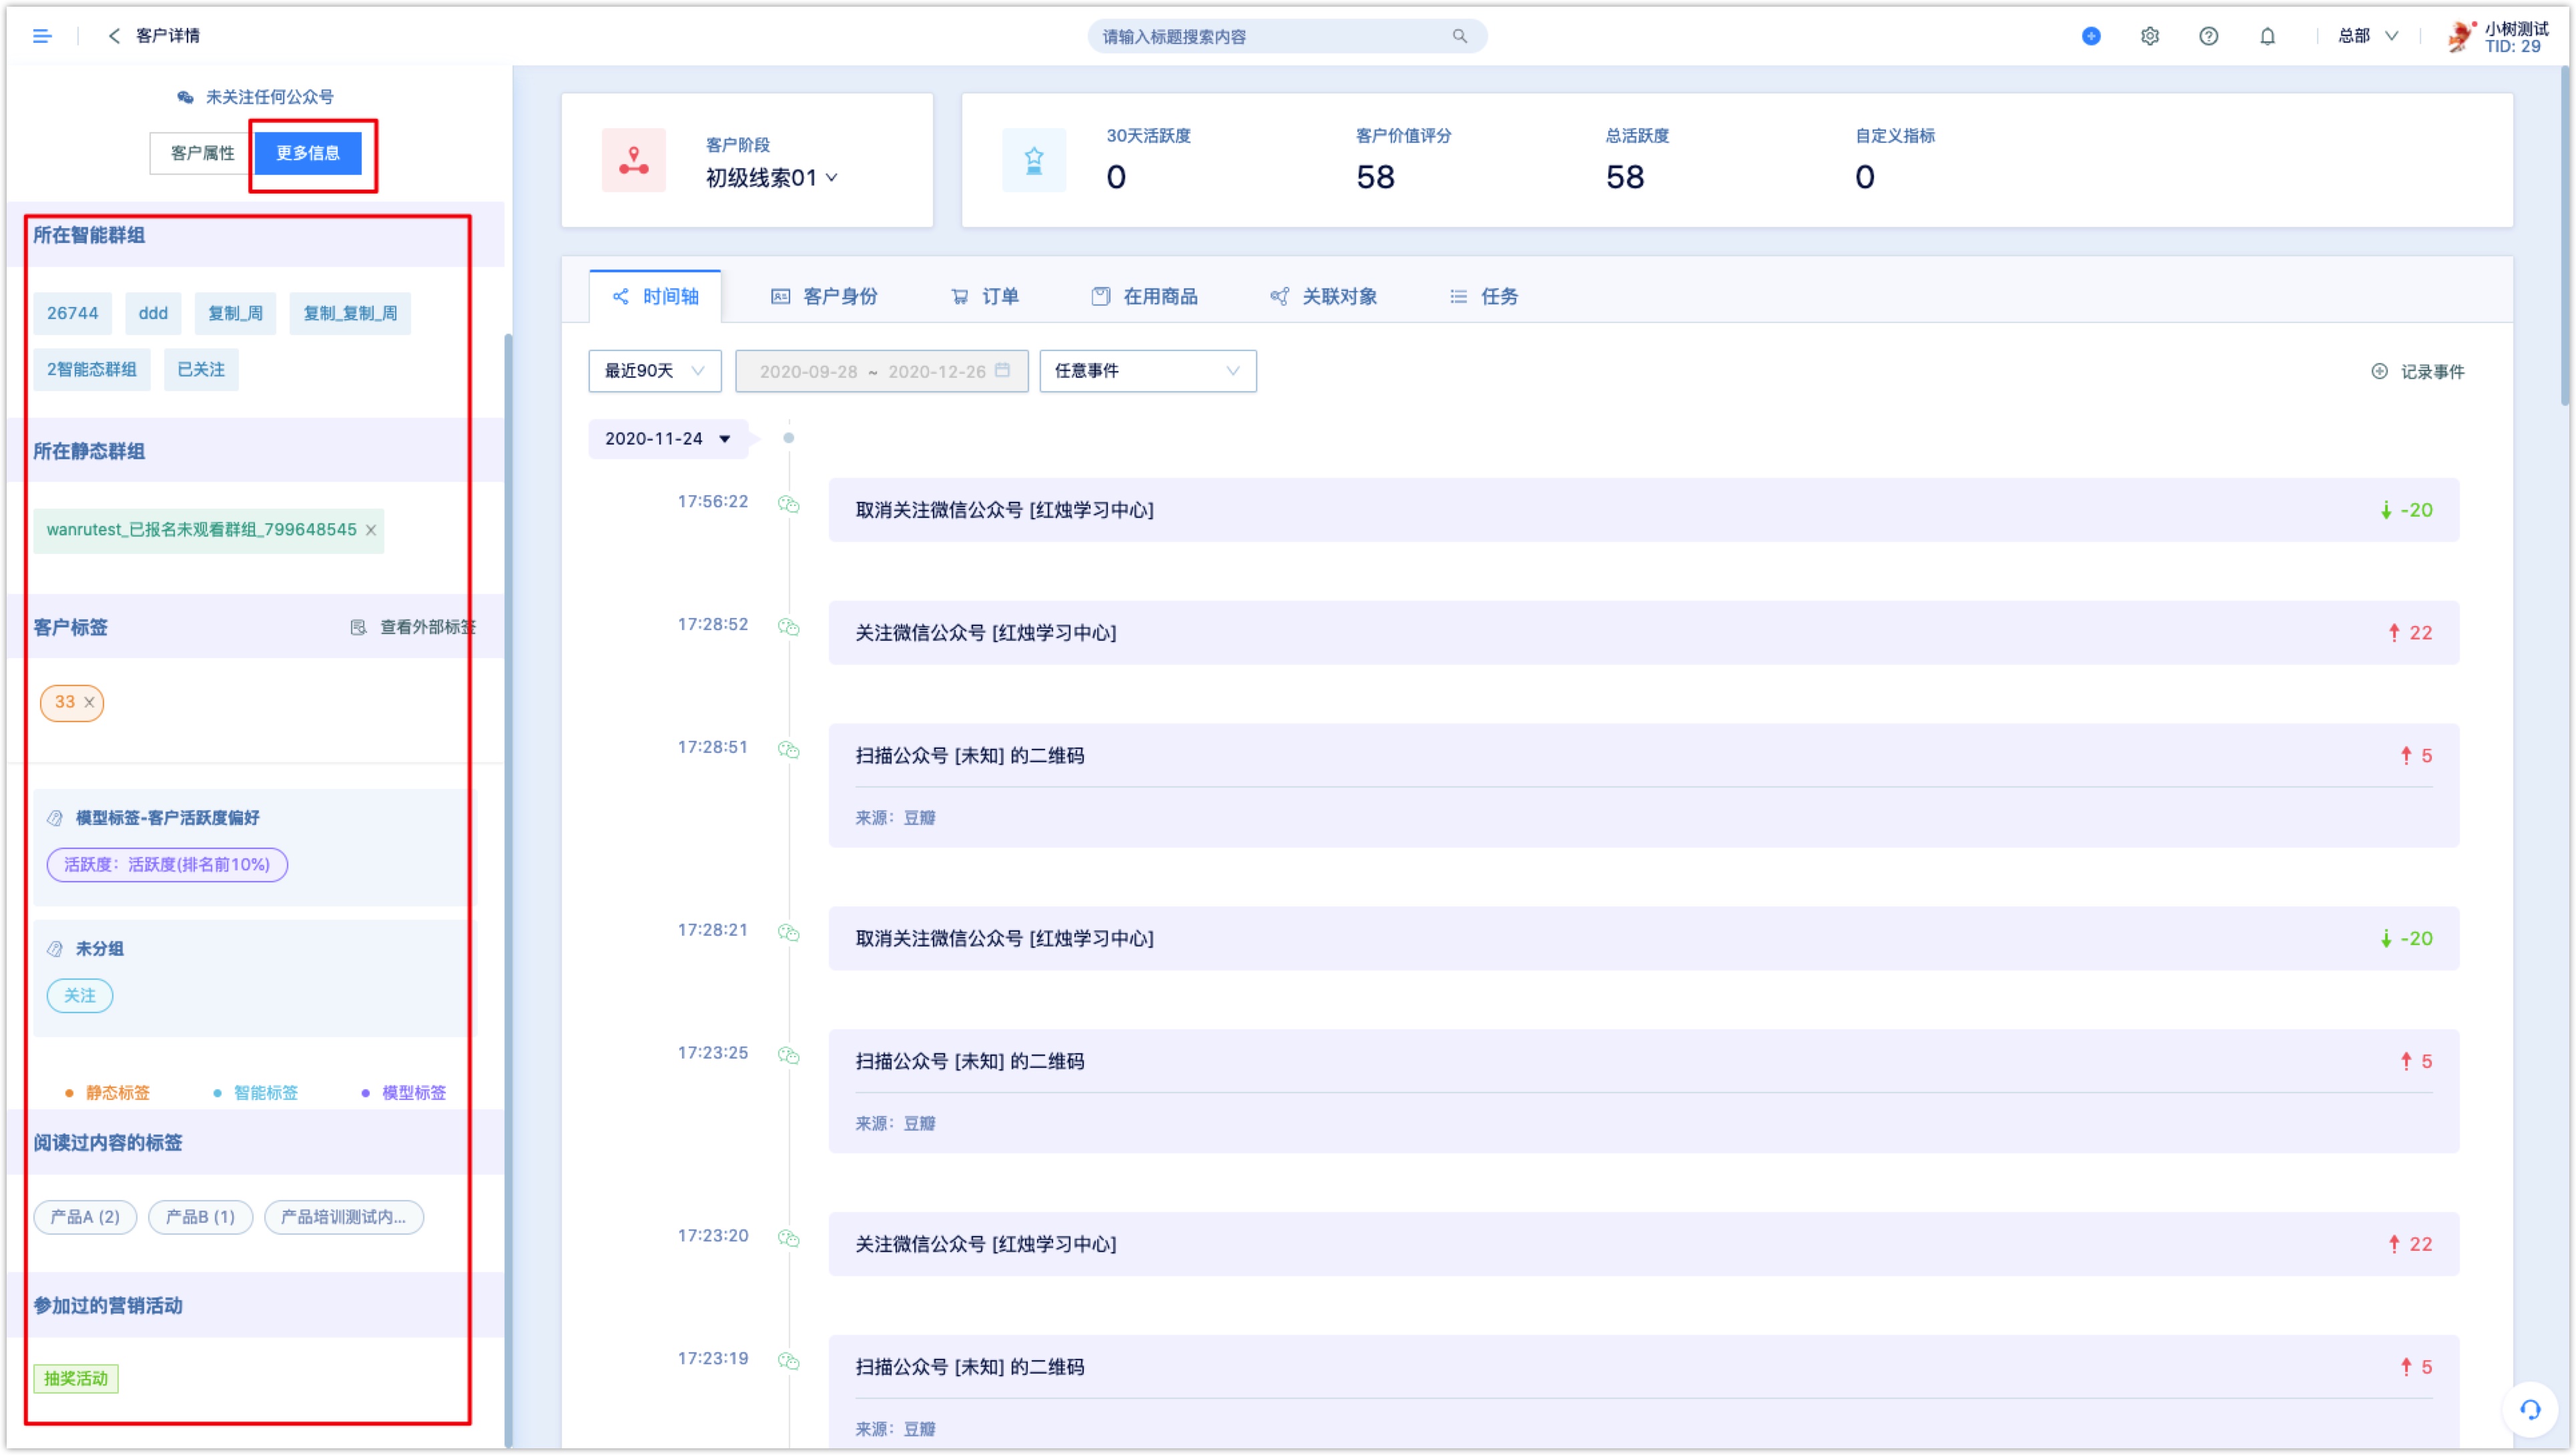Open the help question mark icon
This screenshot has width=2576, height=1455.
pos(2209,36)
